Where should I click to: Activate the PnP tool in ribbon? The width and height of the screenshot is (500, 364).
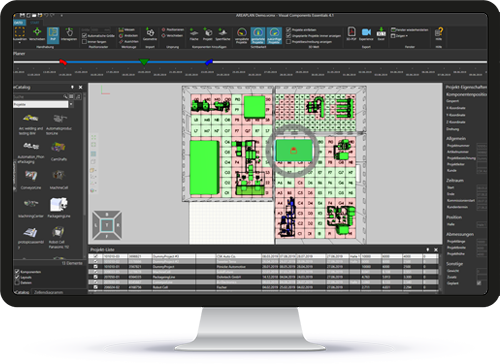pyautogui.click(x=53, y=34)
